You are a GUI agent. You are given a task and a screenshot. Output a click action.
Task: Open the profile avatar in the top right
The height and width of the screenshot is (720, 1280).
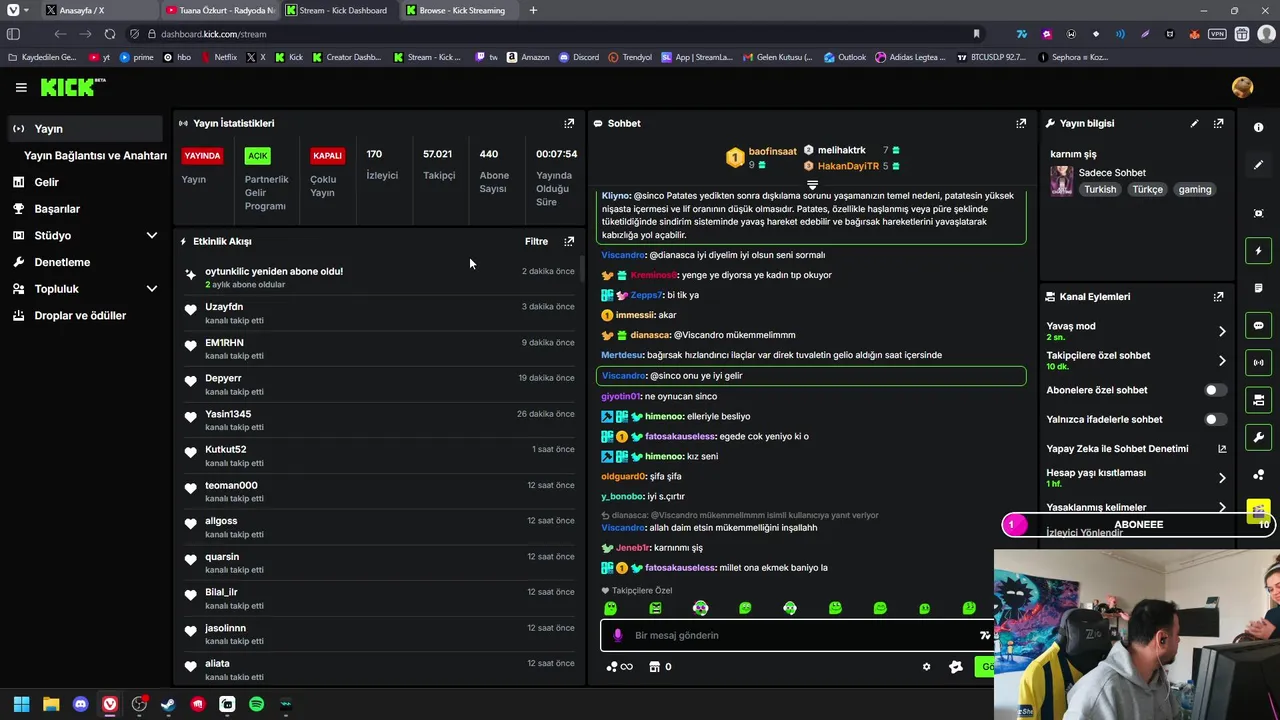pyautogui.click(x=1243, y=88)
